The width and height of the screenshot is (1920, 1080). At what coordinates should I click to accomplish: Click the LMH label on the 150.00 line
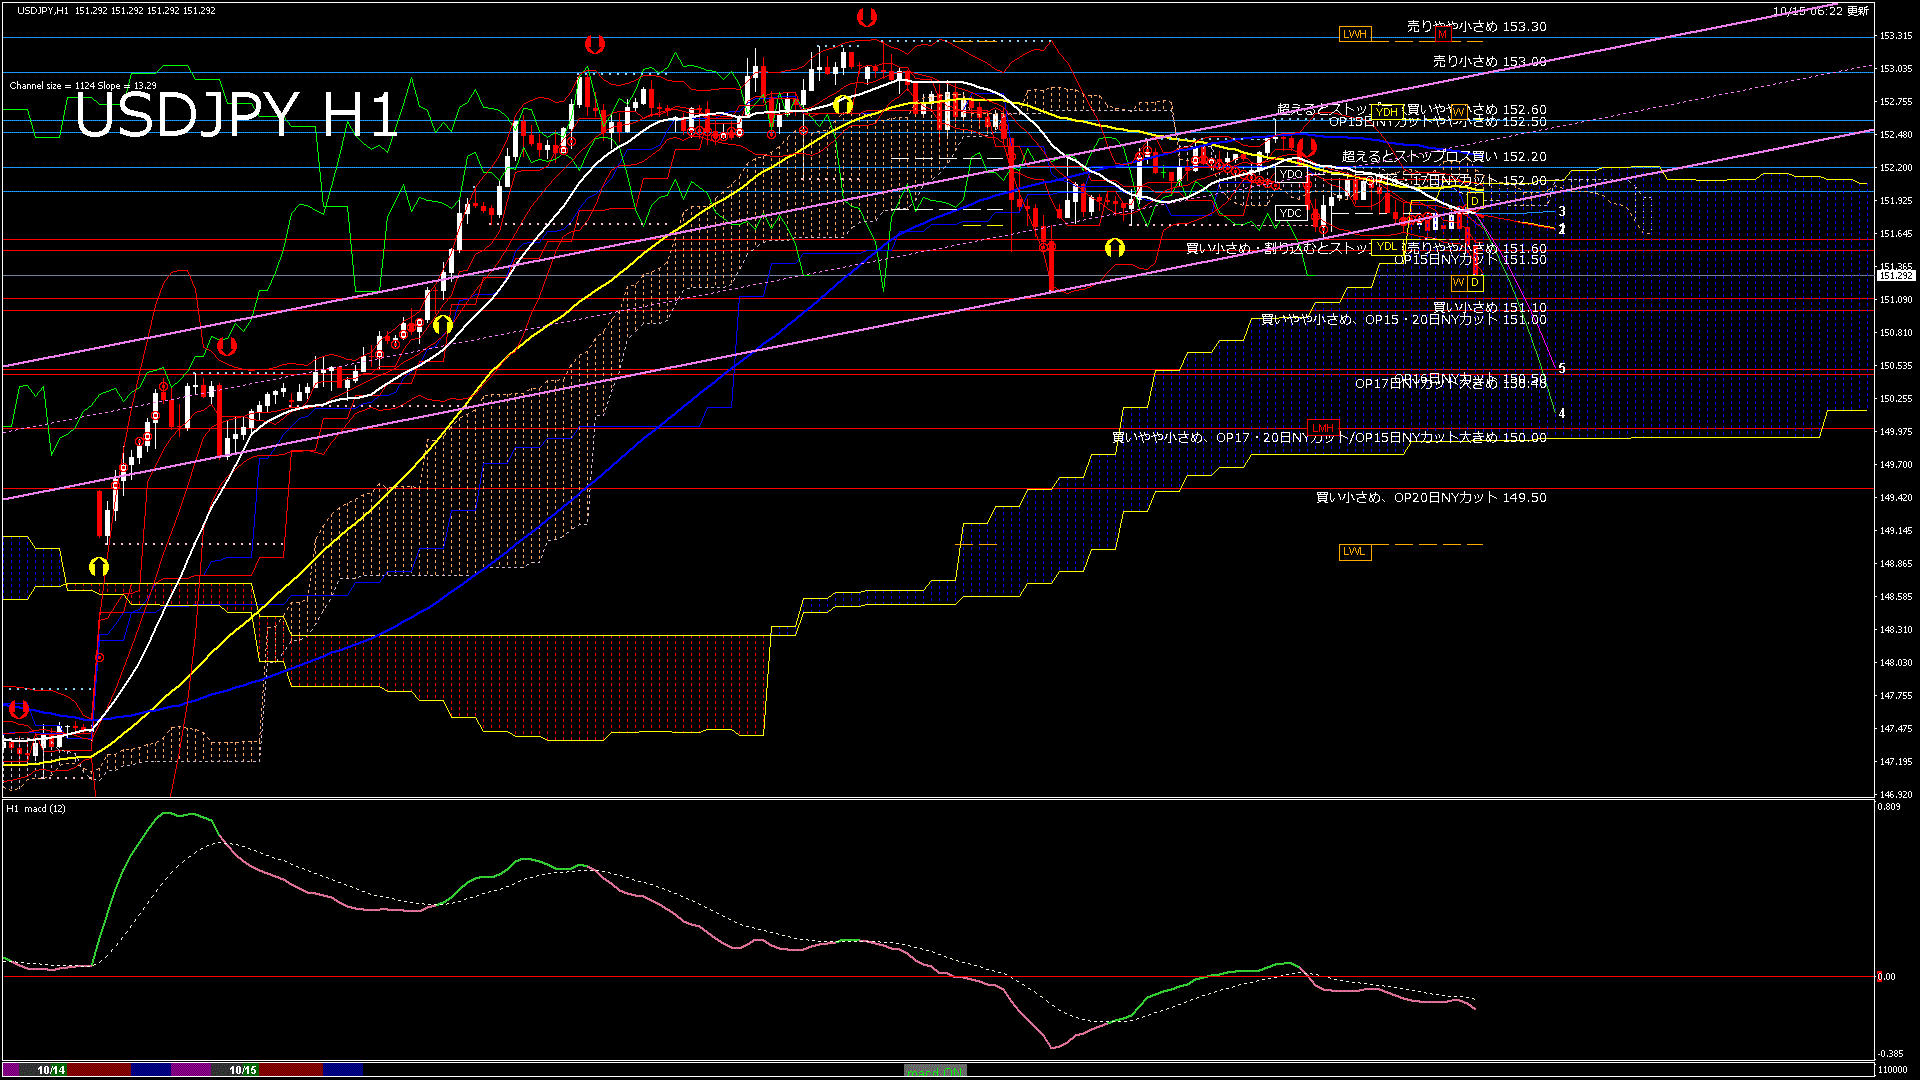[x=1323, y=428]
